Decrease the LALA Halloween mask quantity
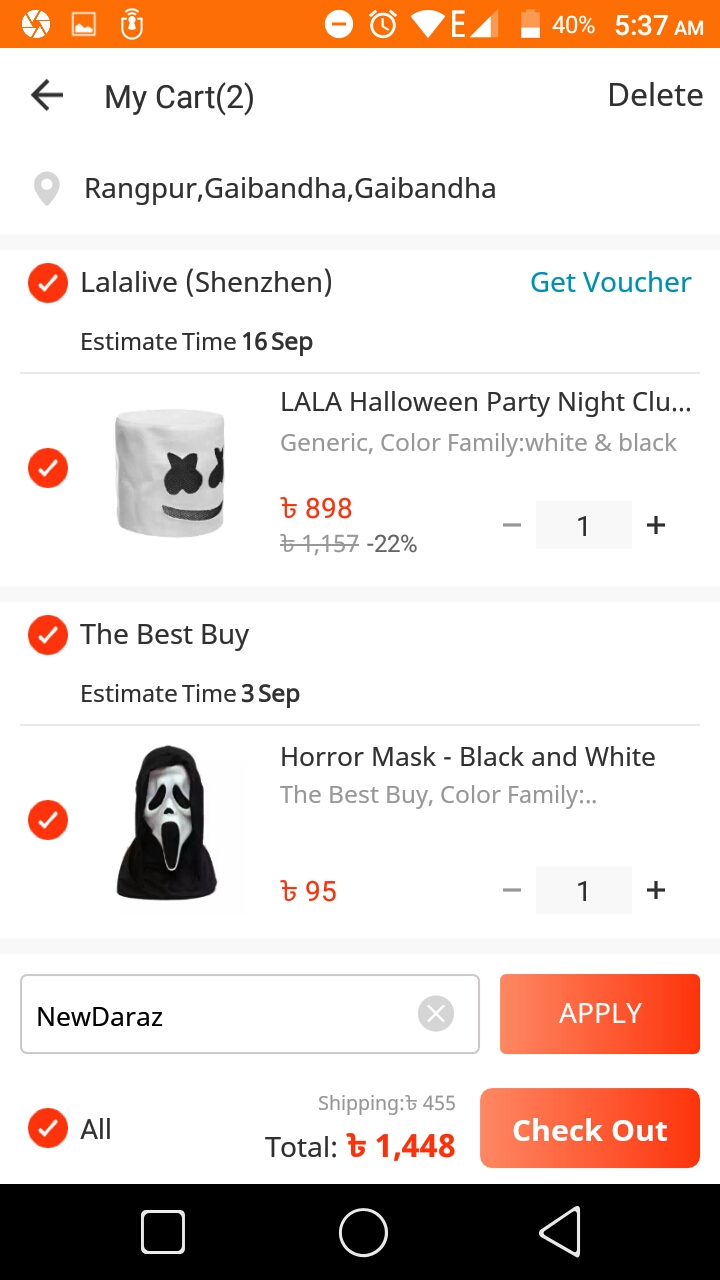 tap(512, 525)
